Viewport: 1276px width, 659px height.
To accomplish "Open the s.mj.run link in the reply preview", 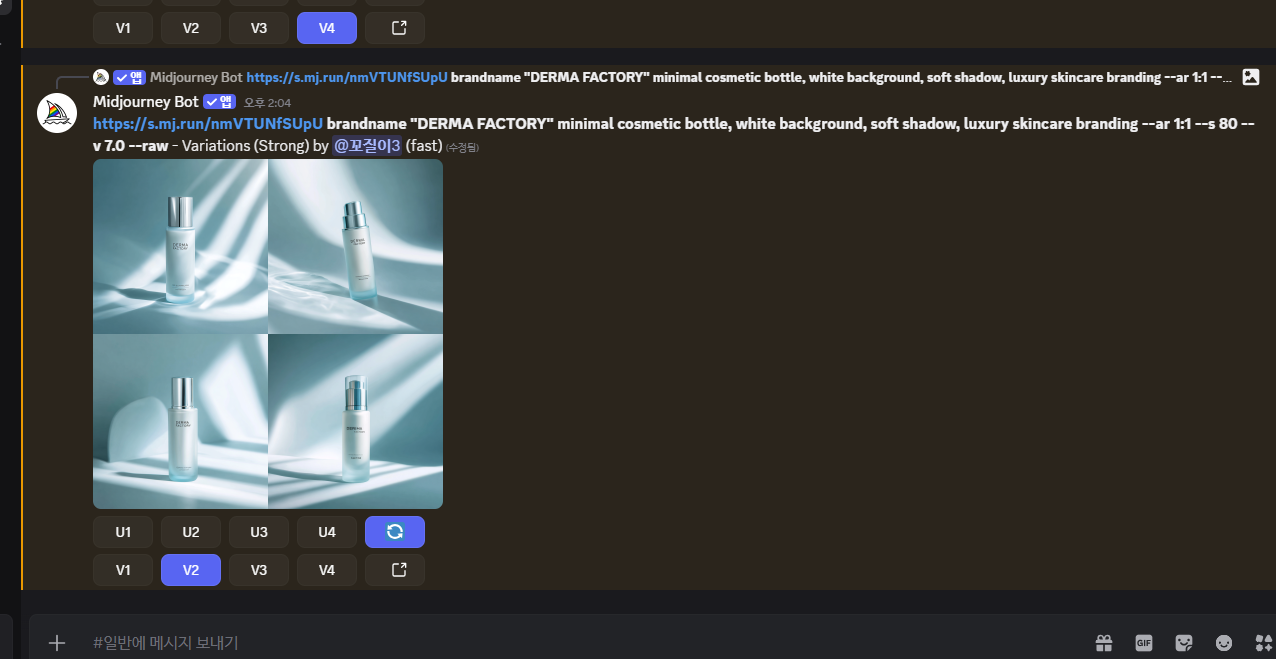I will tap(347, 77).
